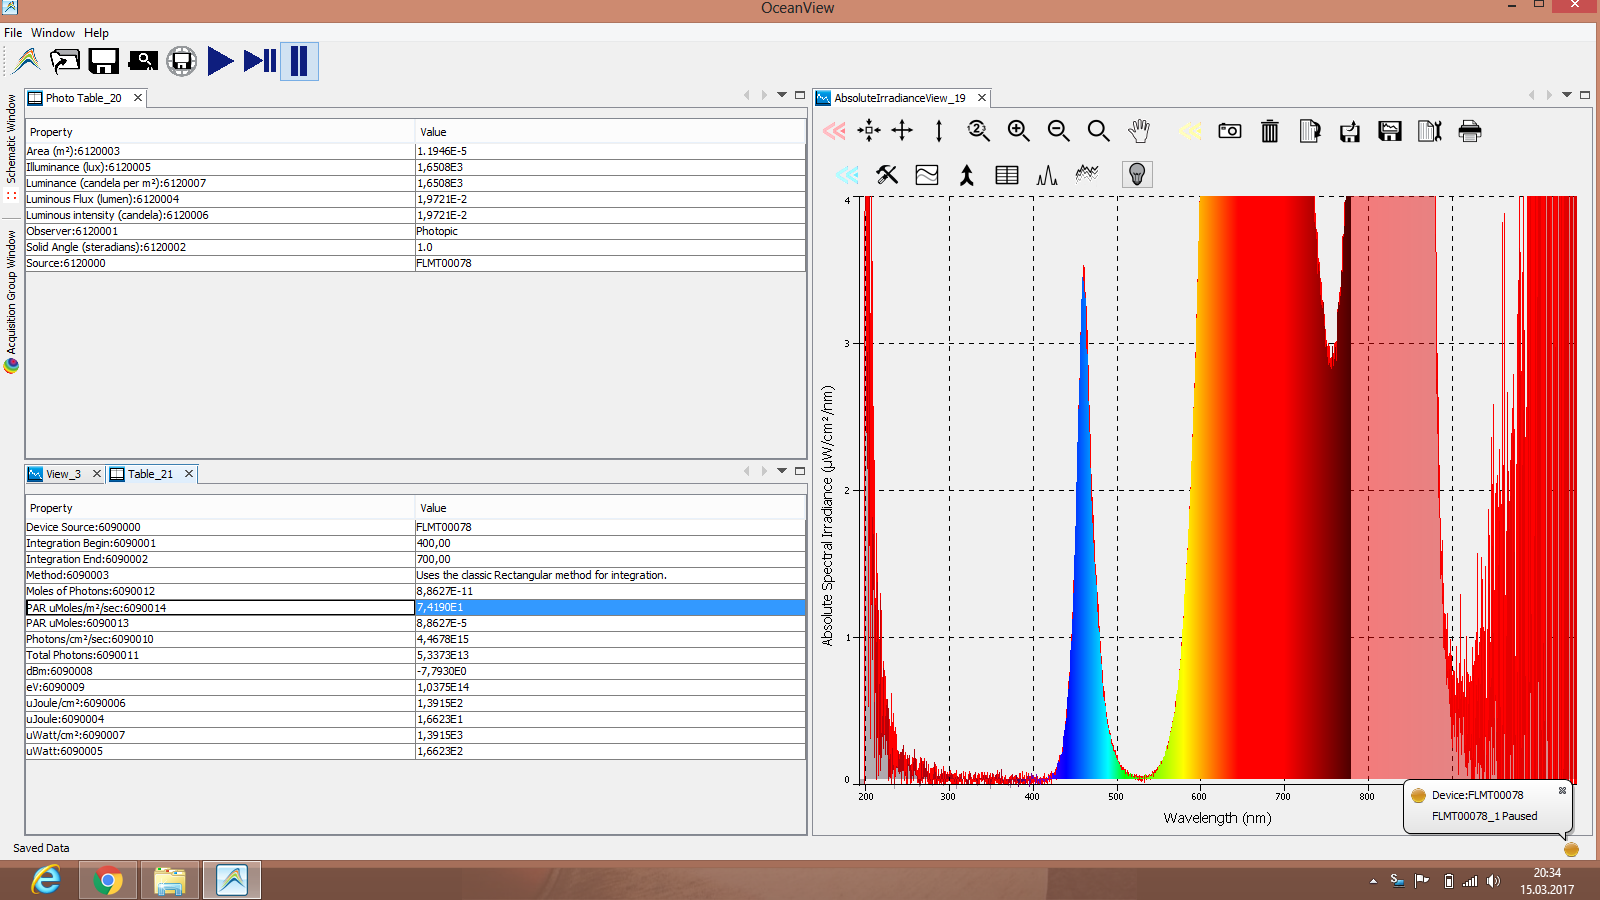Click the peaks finder icon
Image resolution: width=1600 pixels, height=900 pixels.
(1047, 175)
